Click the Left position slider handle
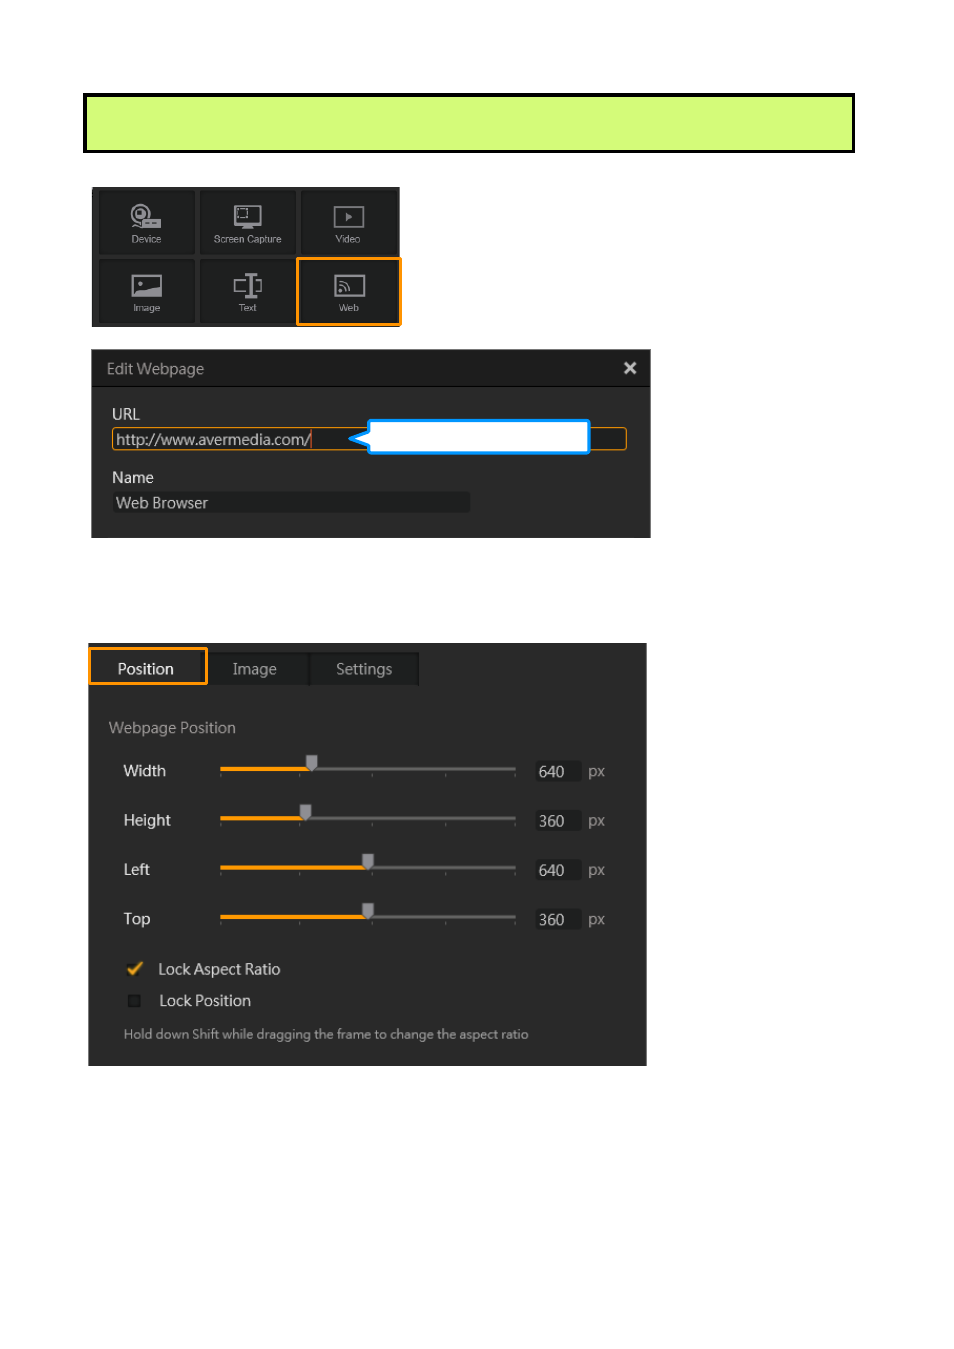Image resolution: width=954 pixels, height=1349 pixels. (x=368, y=862)
